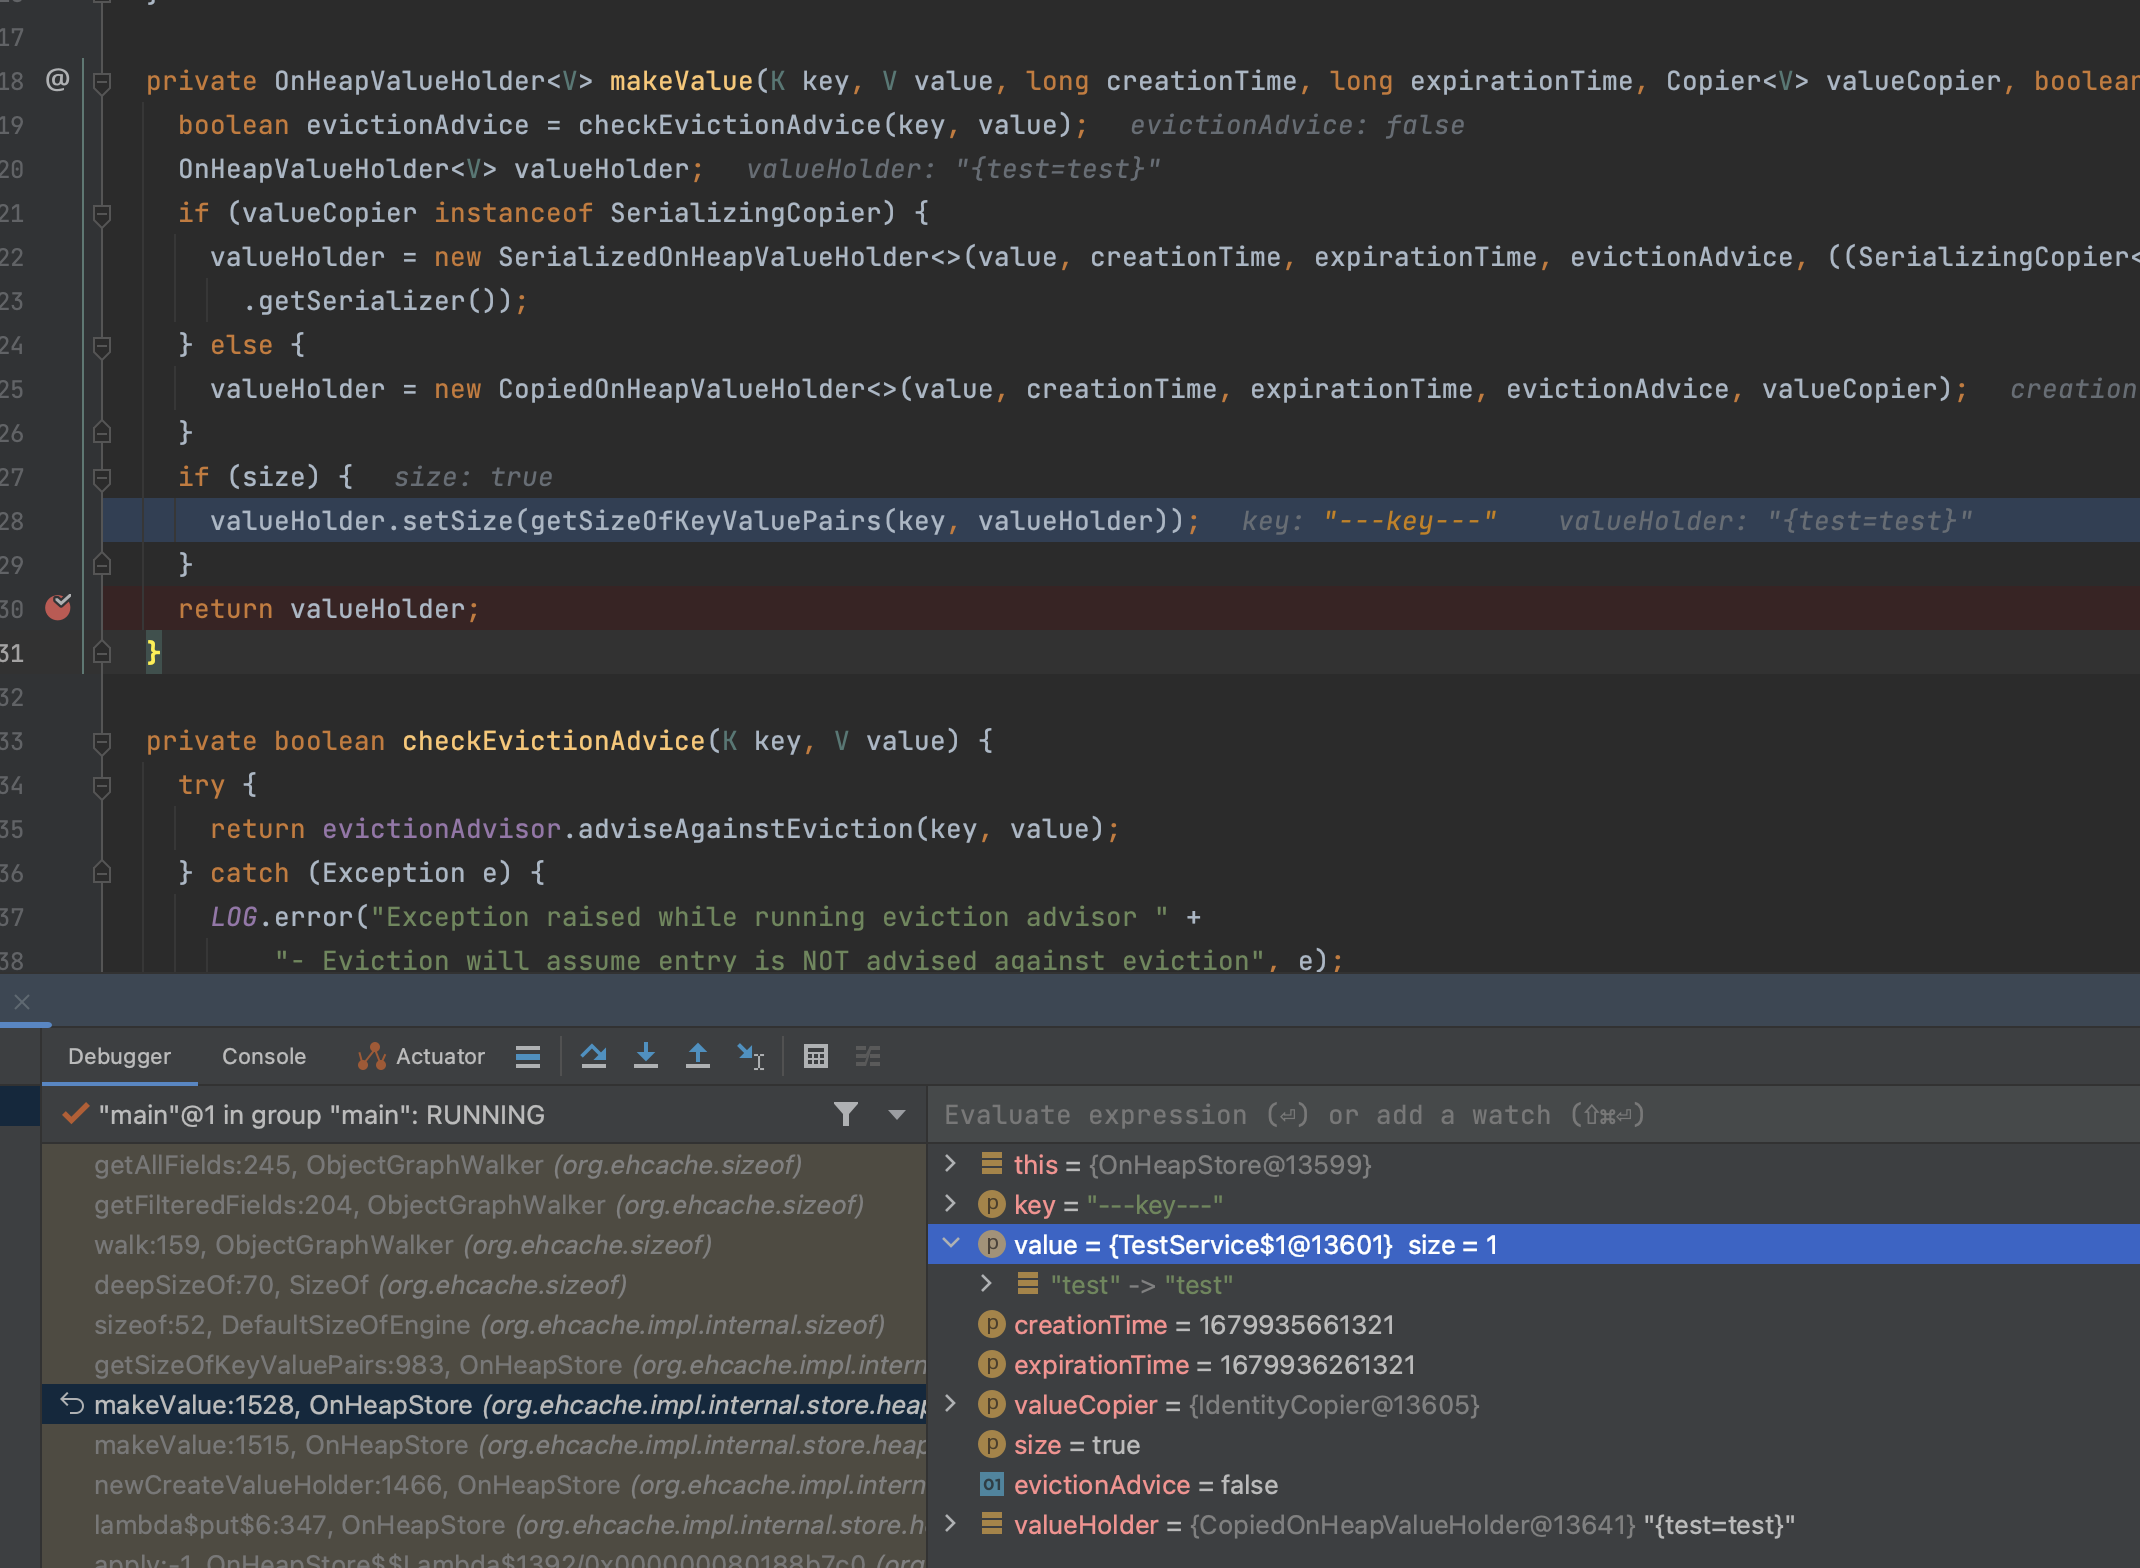Click the frames filter funnel icon
The width and height of the screenshot is (2140, 1568).
pyautogui.click(x=846, y=1114)
